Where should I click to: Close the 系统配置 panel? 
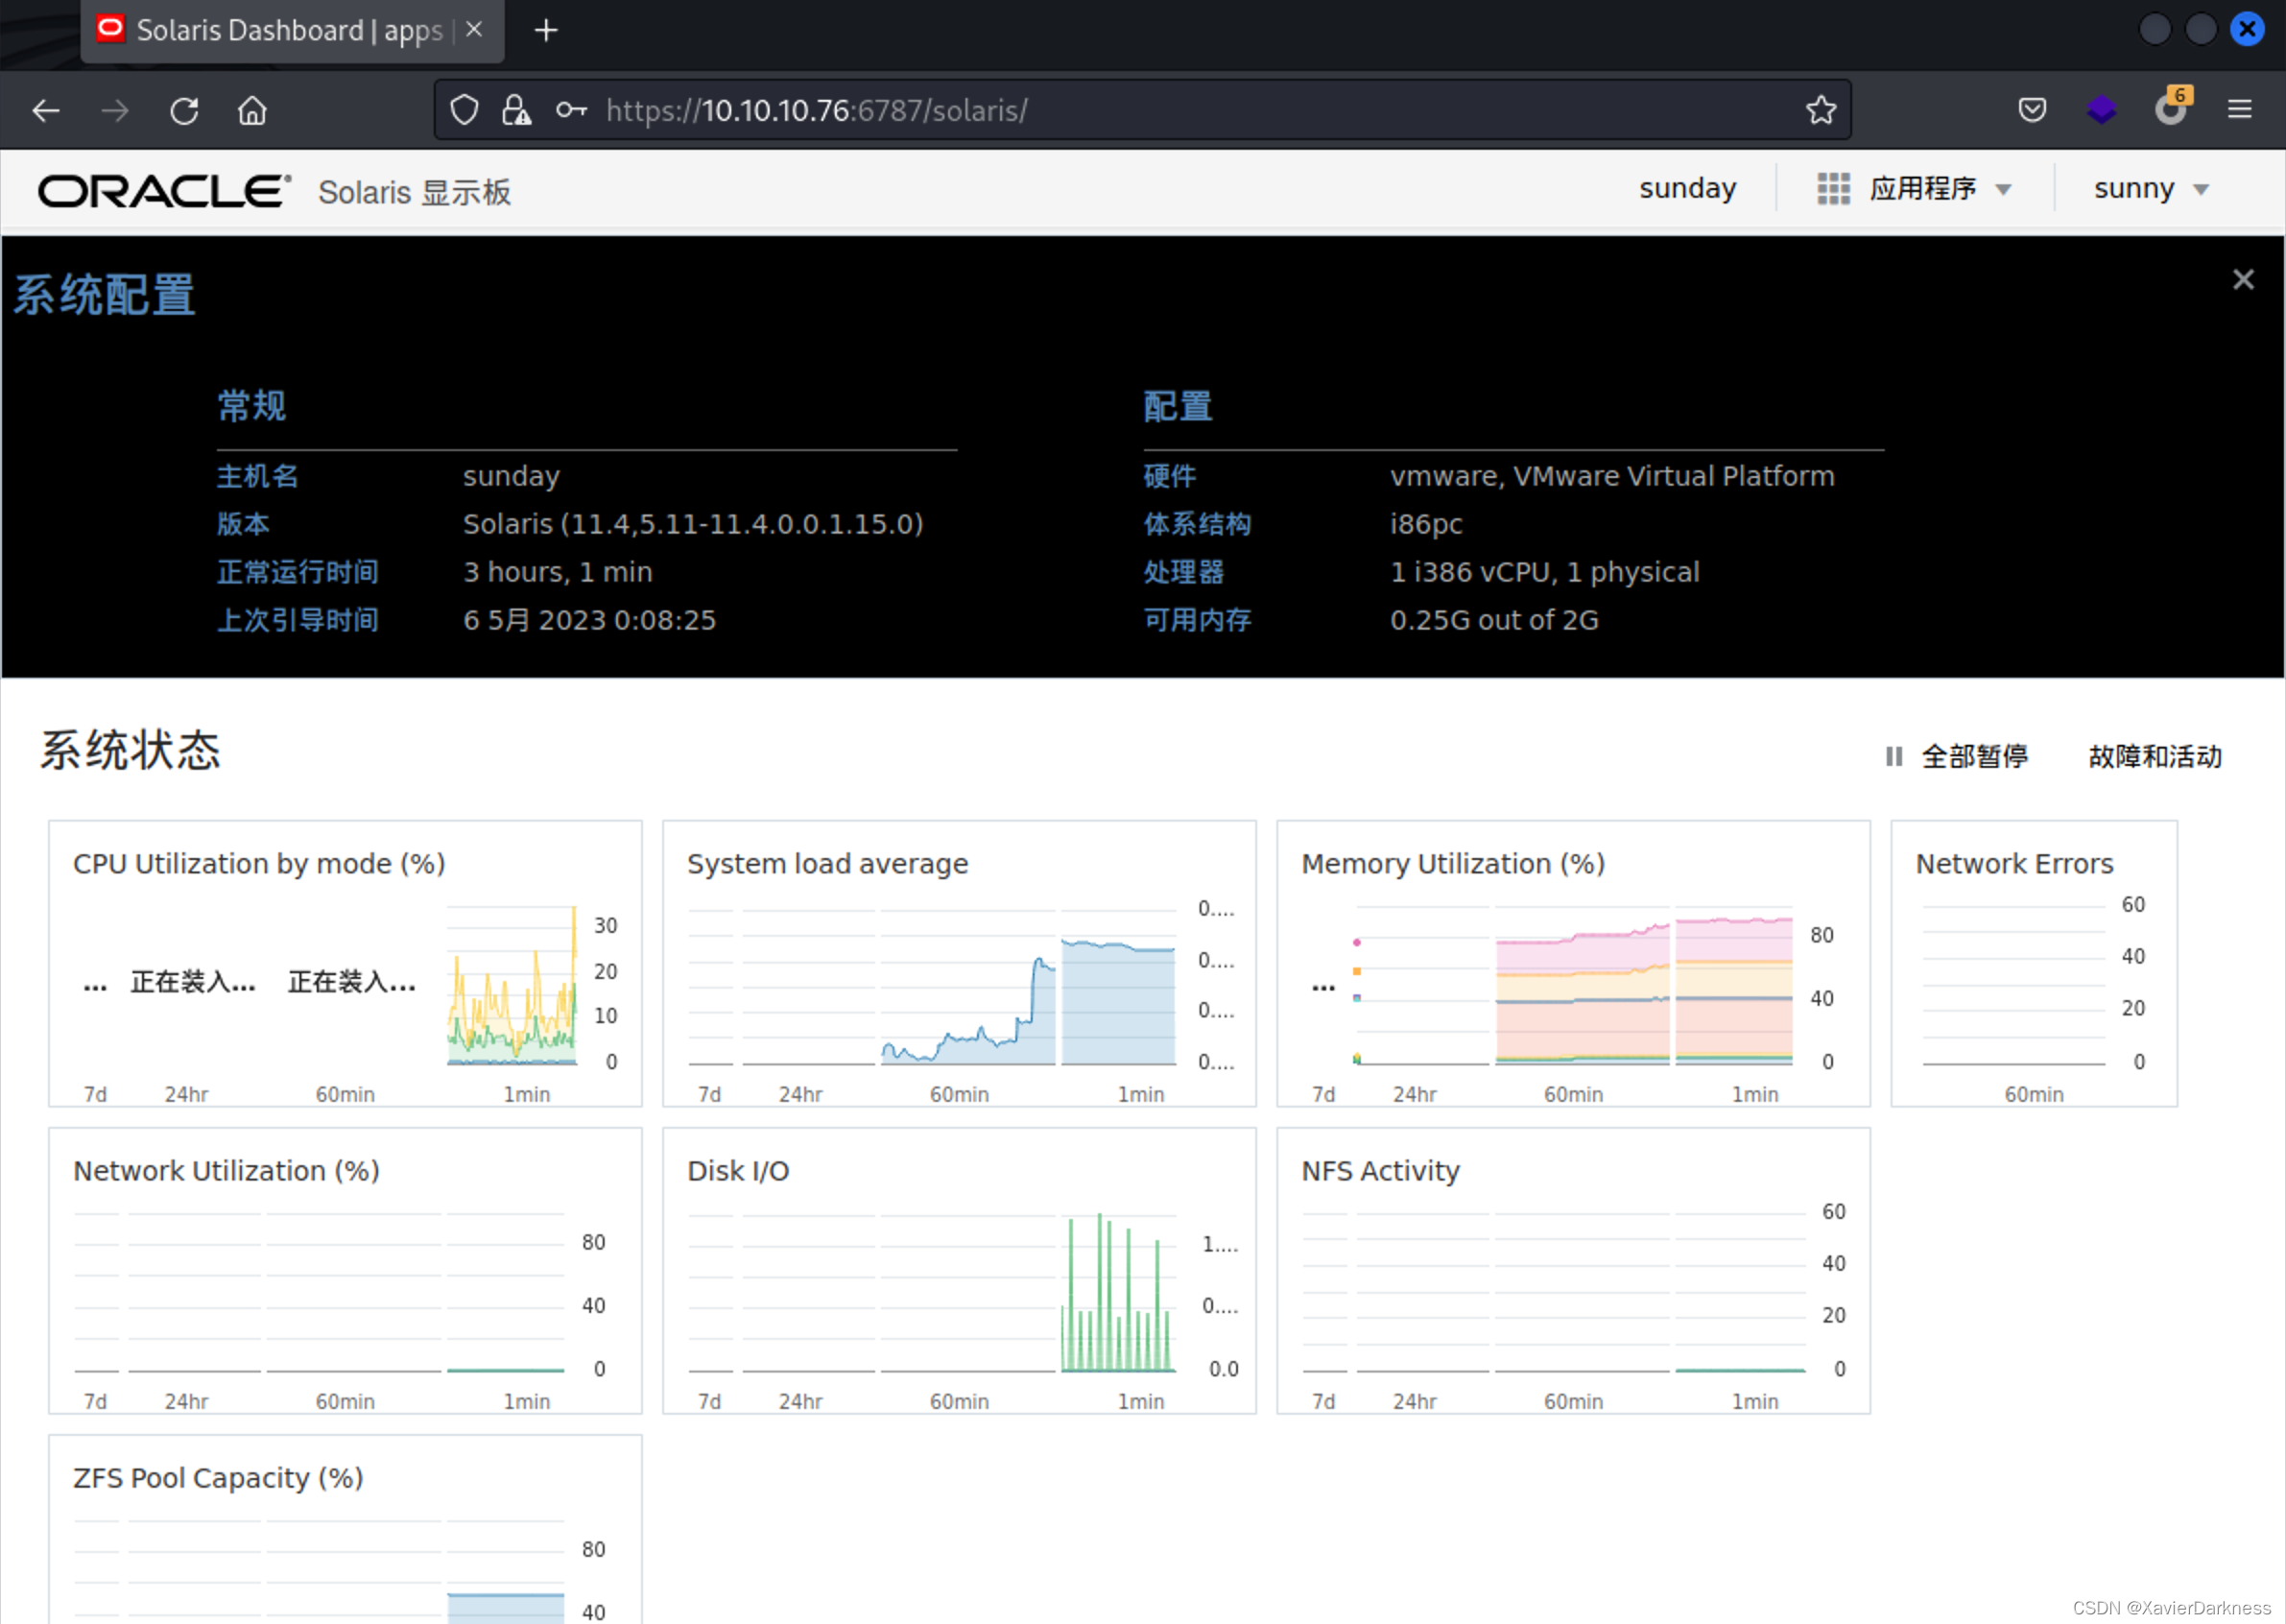point(2243,280)
